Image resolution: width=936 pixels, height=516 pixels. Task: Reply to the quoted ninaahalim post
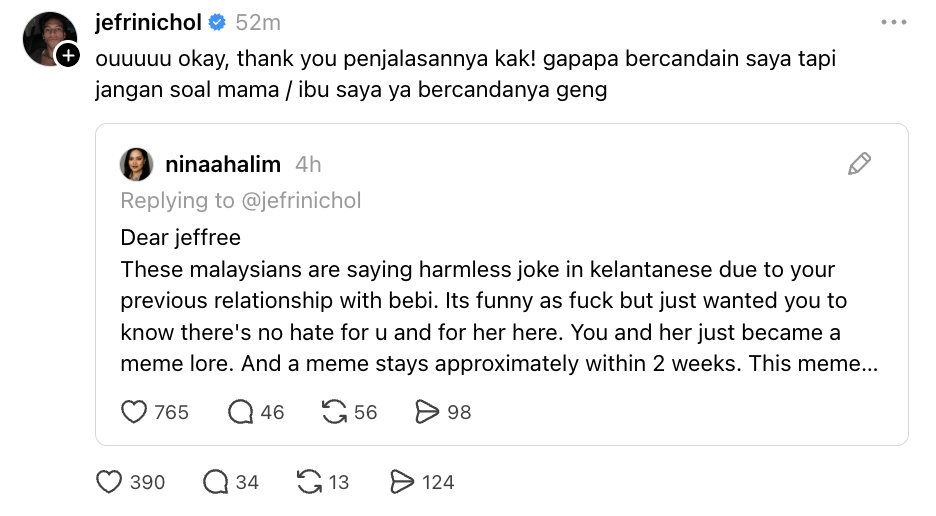tap(240, 411)
